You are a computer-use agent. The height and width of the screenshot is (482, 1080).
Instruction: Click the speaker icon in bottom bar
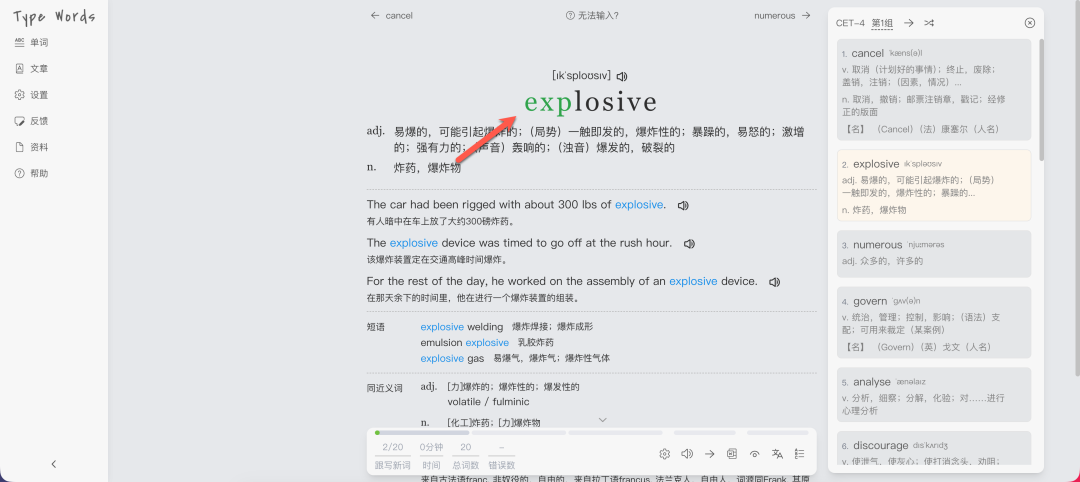click(x=687, y=454)
